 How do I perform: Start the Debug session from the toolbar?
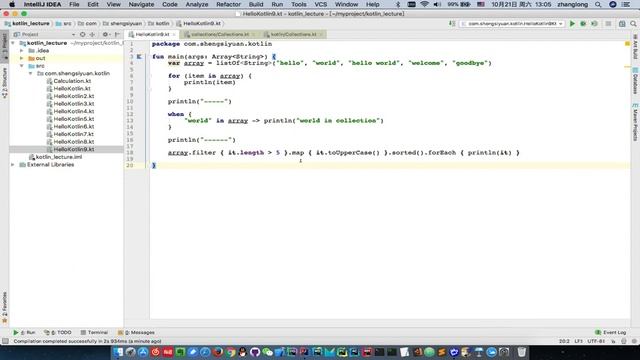583,24
